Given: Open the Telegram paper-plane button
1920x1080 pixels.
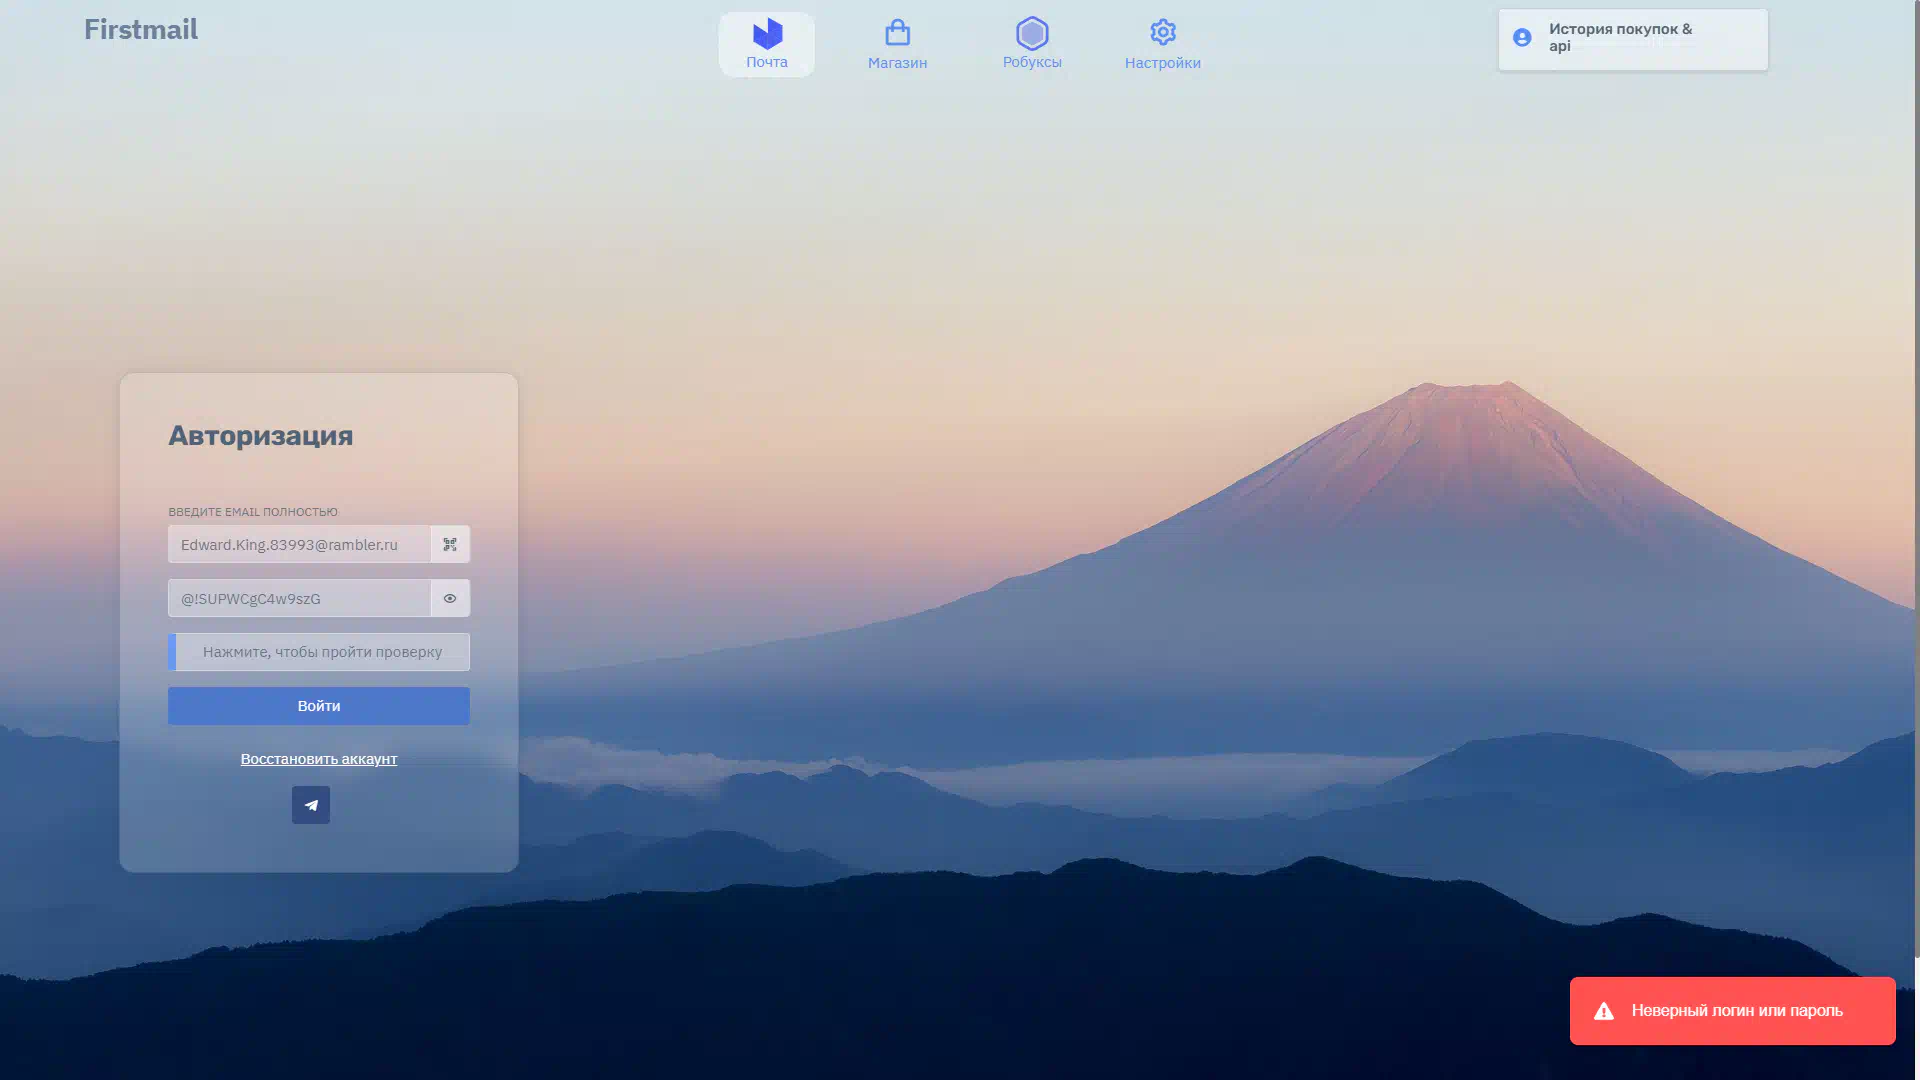Looking at the screenshot, I should 311,805.
